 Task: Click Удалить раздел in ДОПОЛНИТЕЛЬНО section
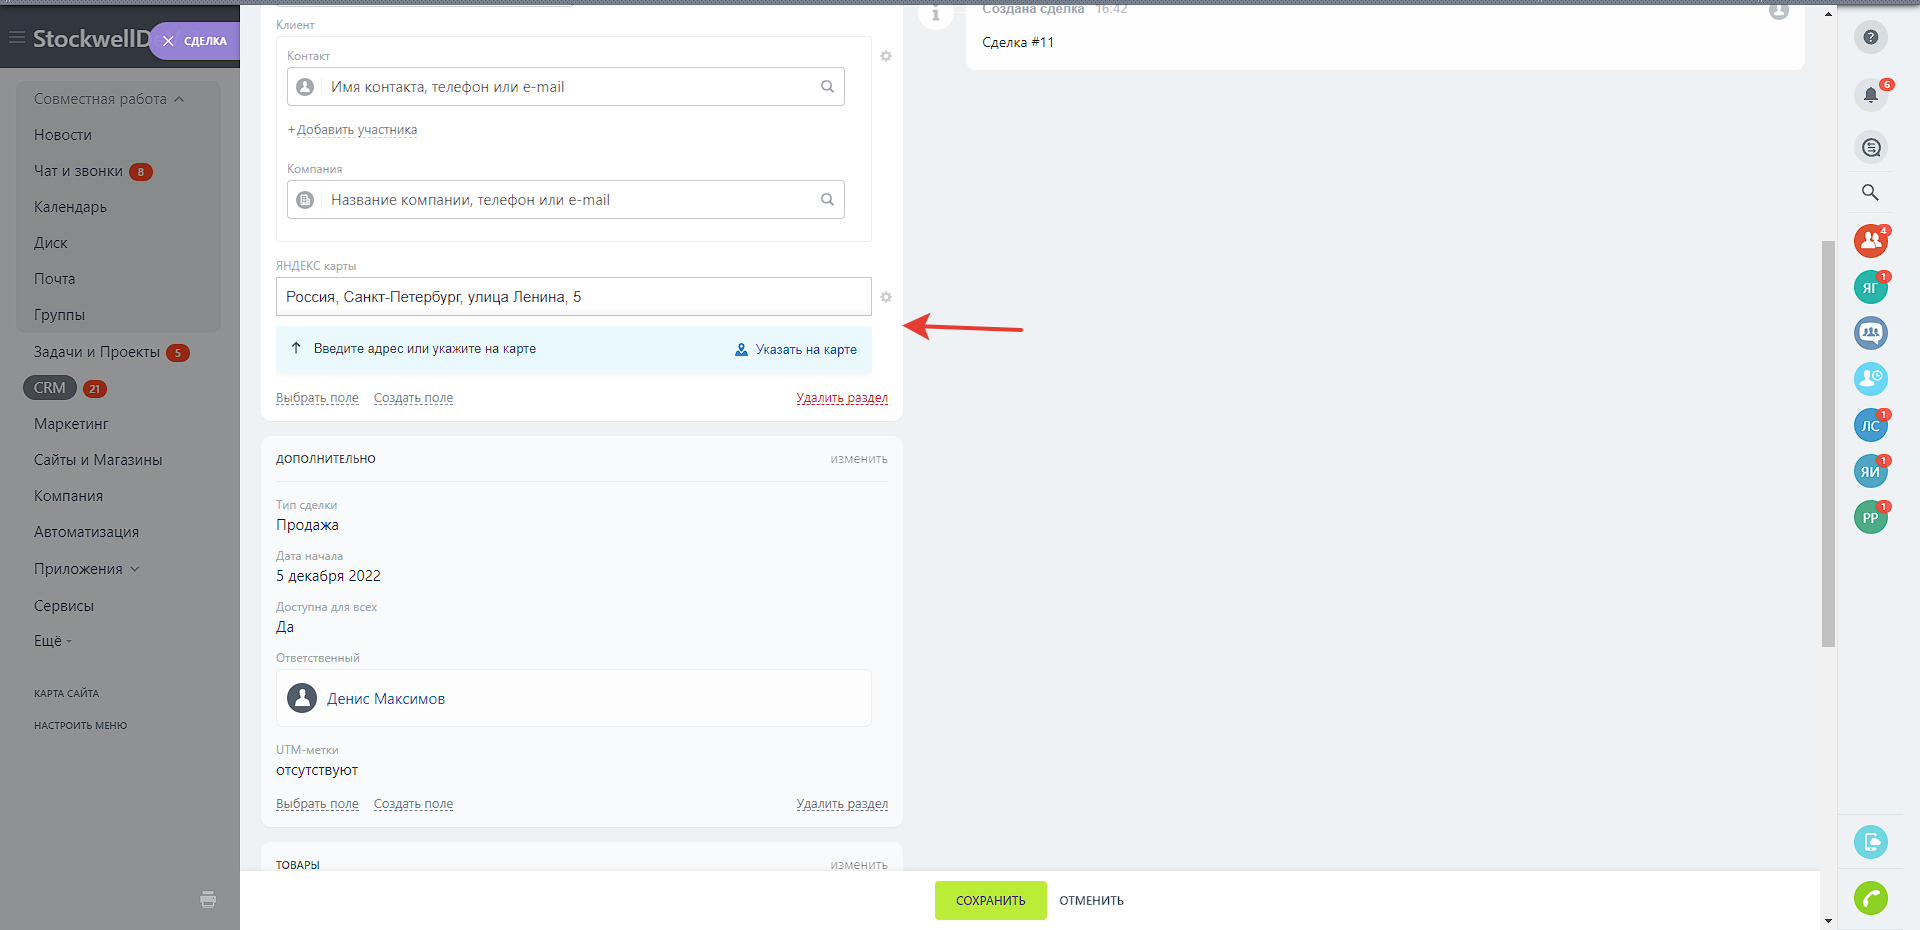(842, 804)
